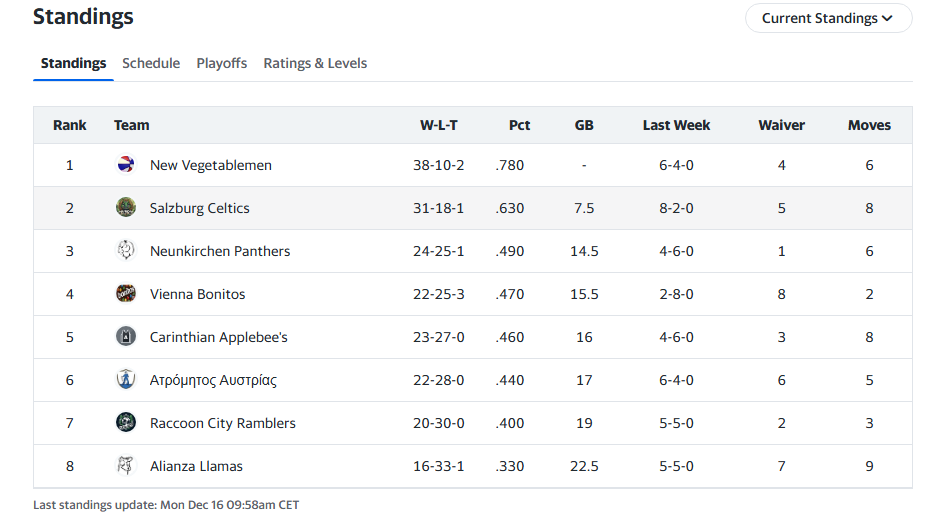Click the Pct column header
Viewport: 925px width, 523px height.
pyautogui.click(x=519, y=125)
